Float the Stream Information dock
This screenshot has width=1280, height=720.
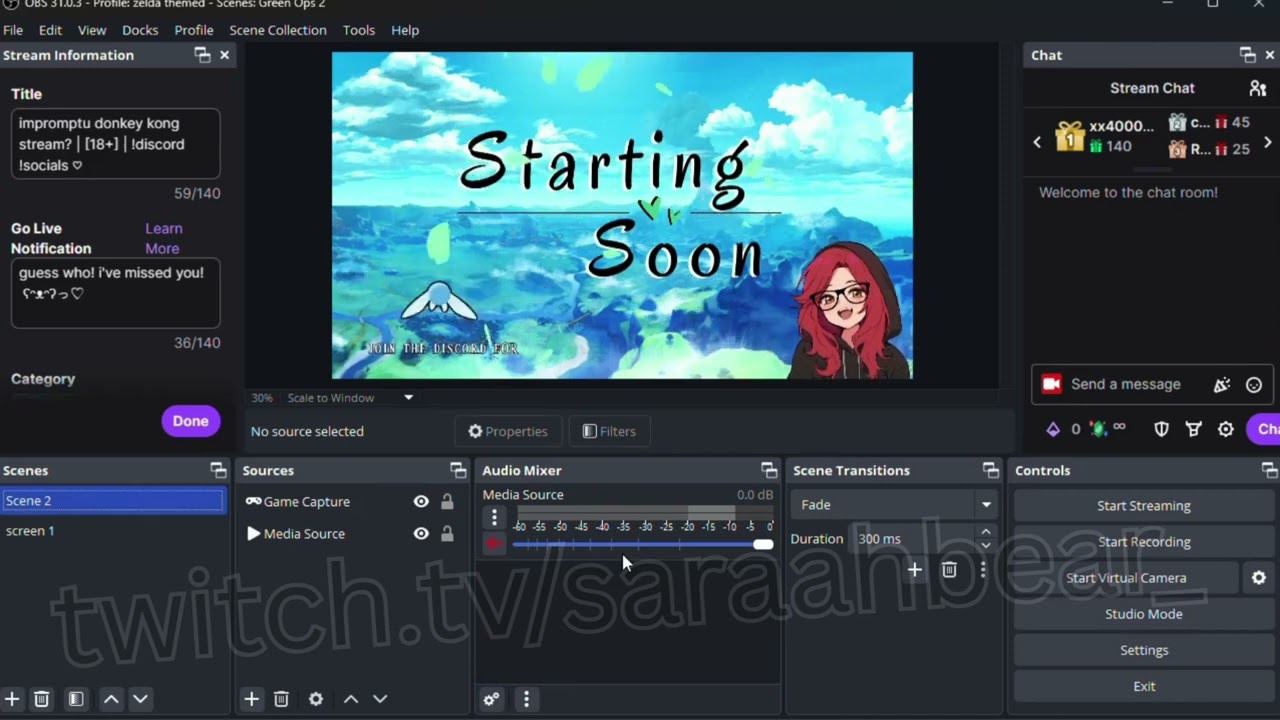[202, 55]
